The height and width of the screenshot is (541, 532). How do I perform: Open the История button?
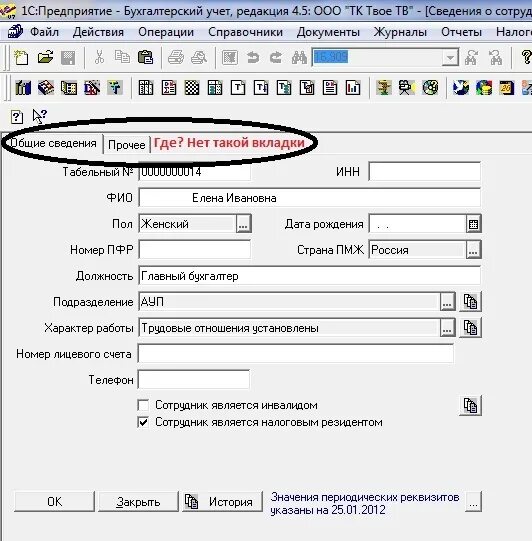(x=222, y=502)
